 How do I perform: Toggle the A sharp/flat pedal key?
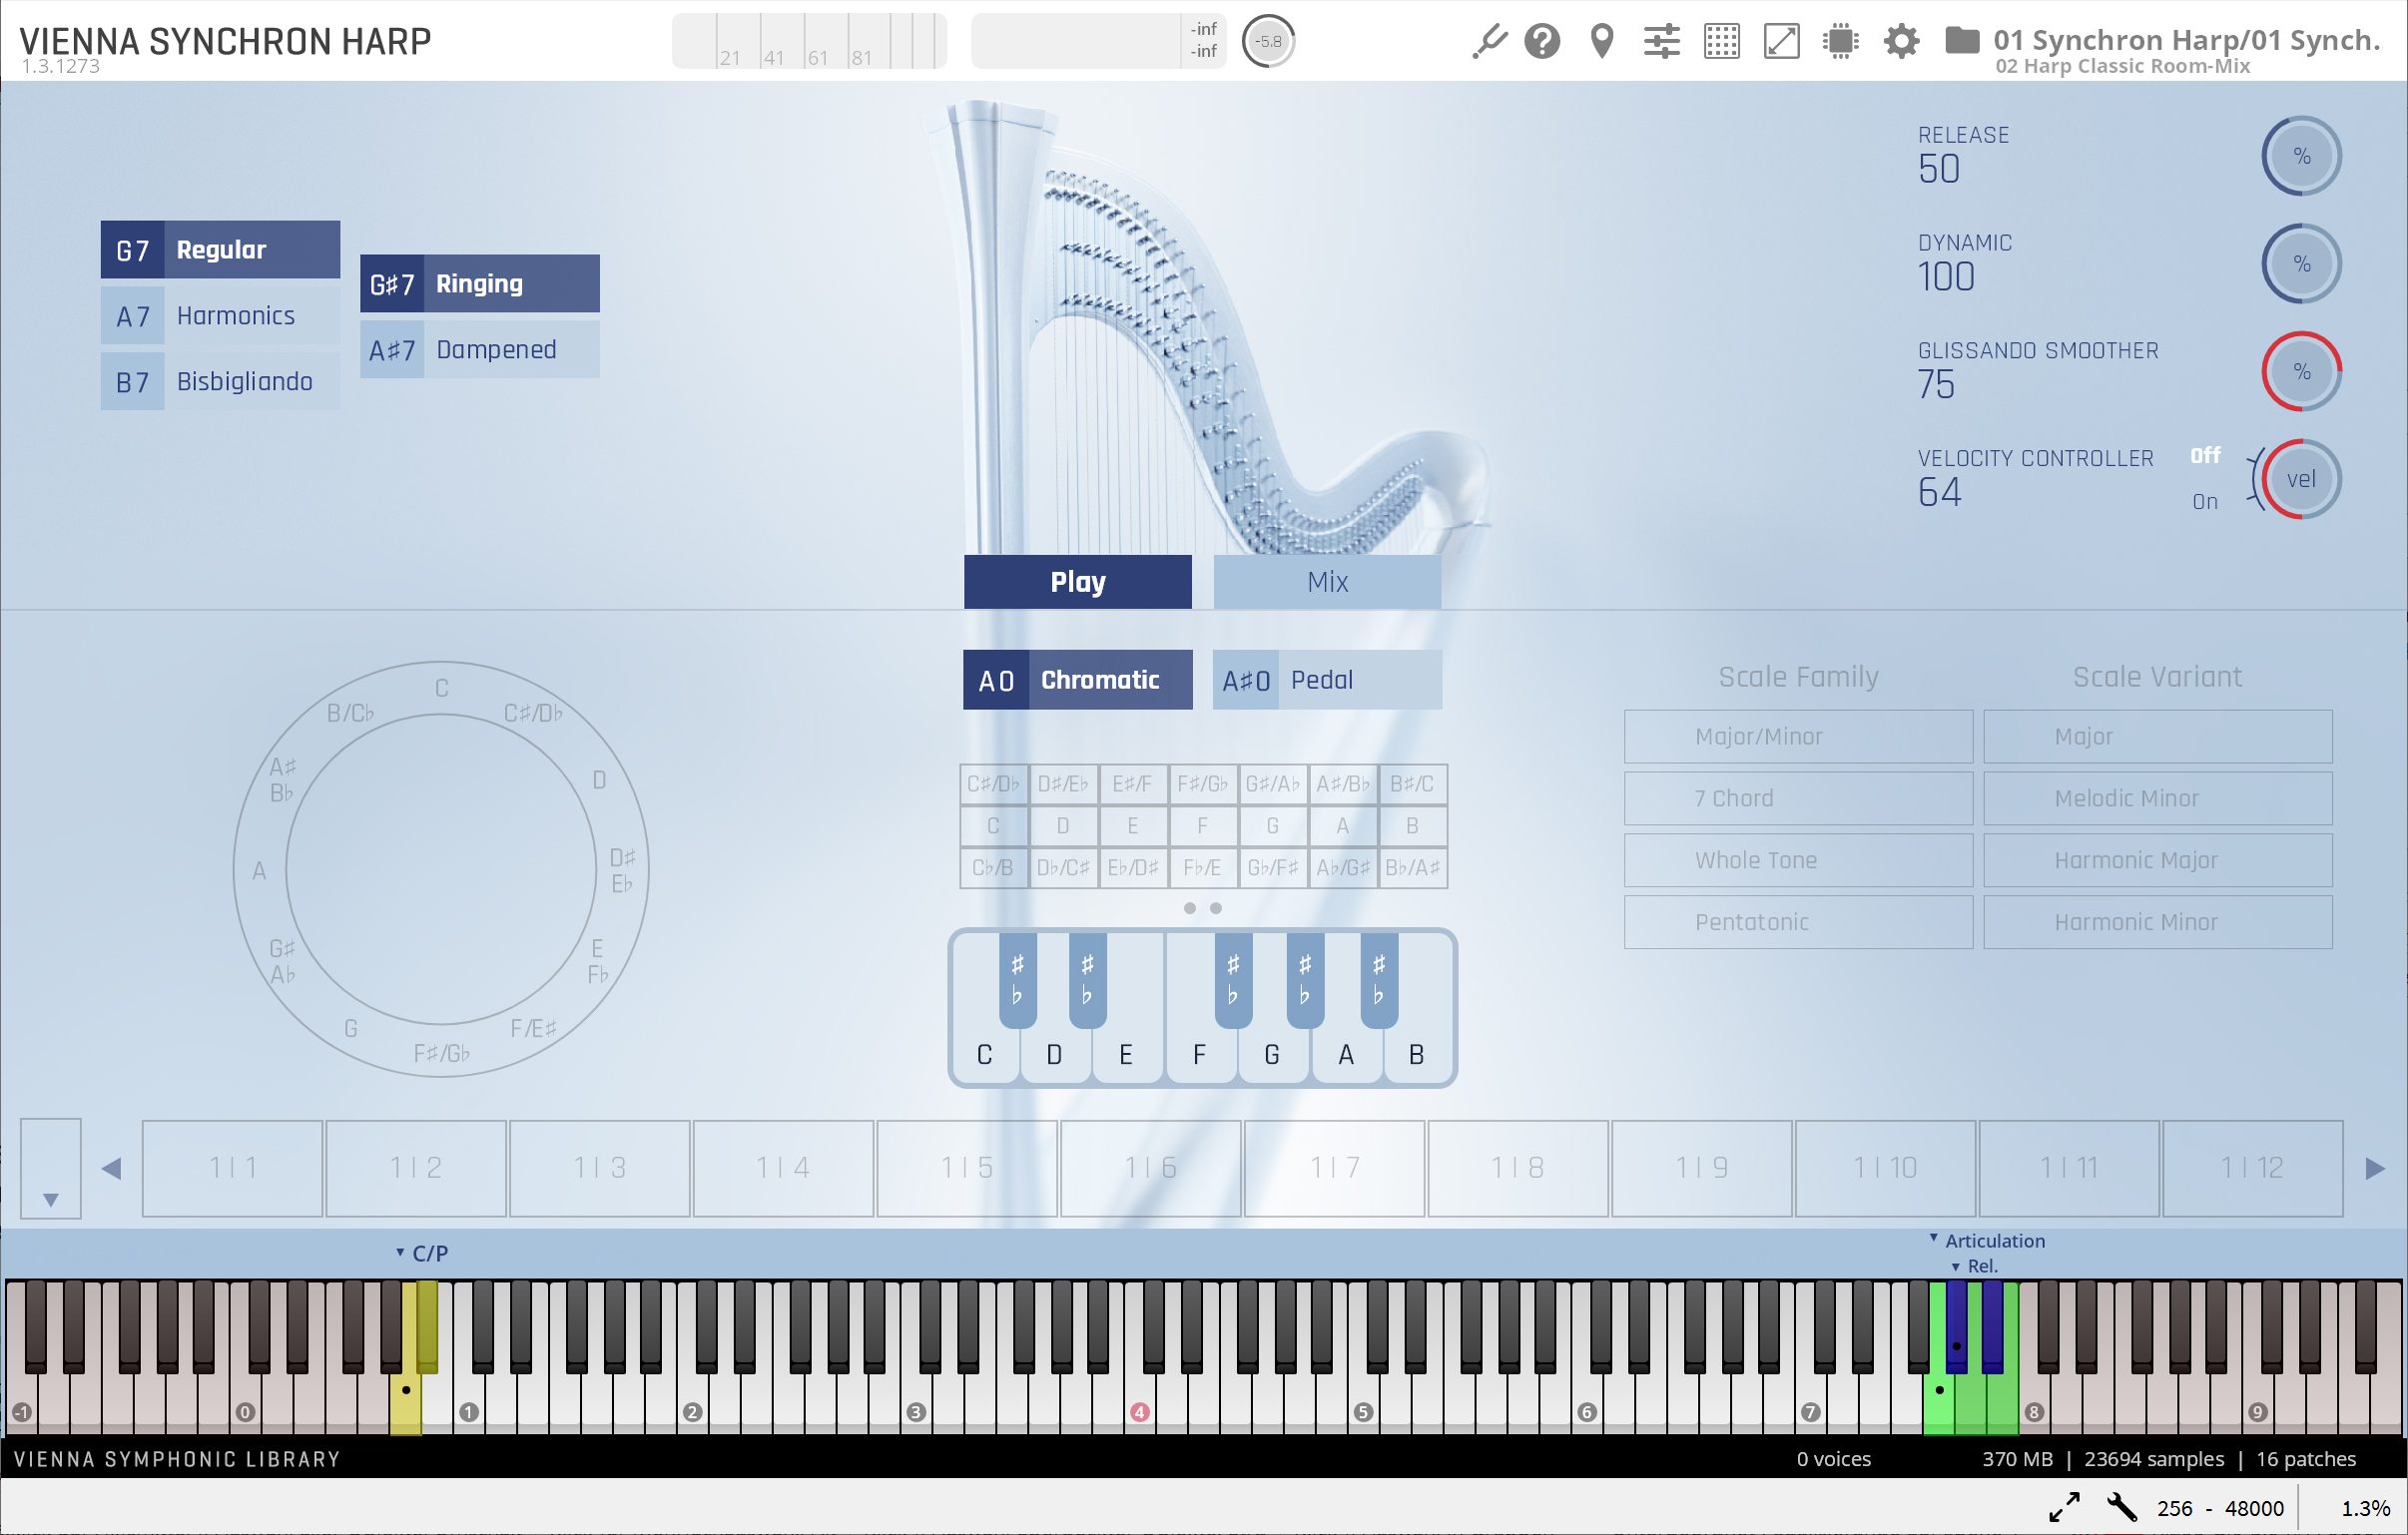click(x=1378, y=979)
